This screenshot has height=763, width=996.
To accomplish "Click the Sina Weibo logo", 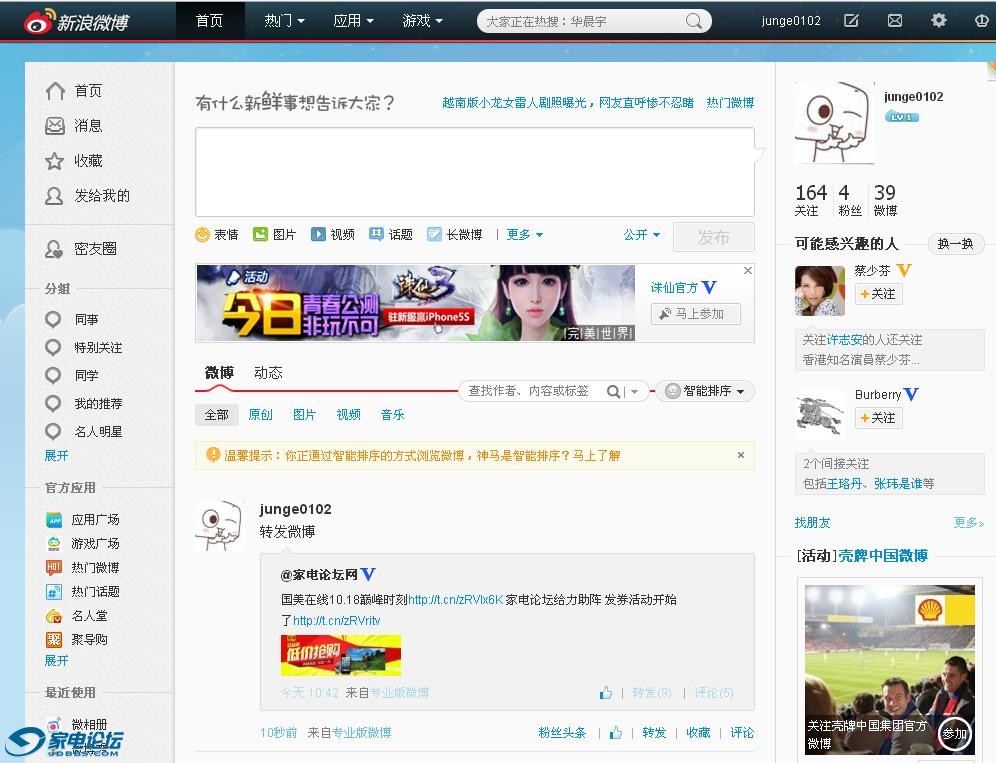I will 76,22.
